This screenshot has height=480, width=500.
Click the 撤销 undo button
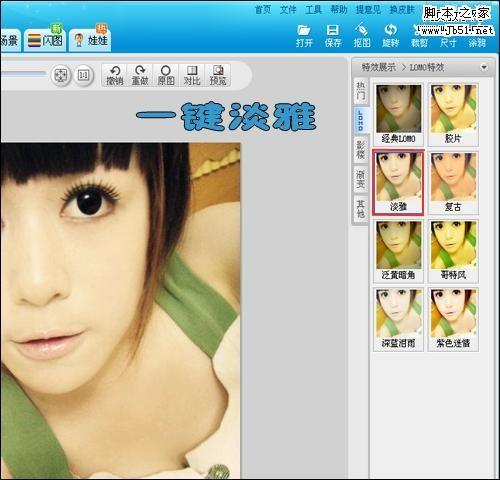pos(115,75)
